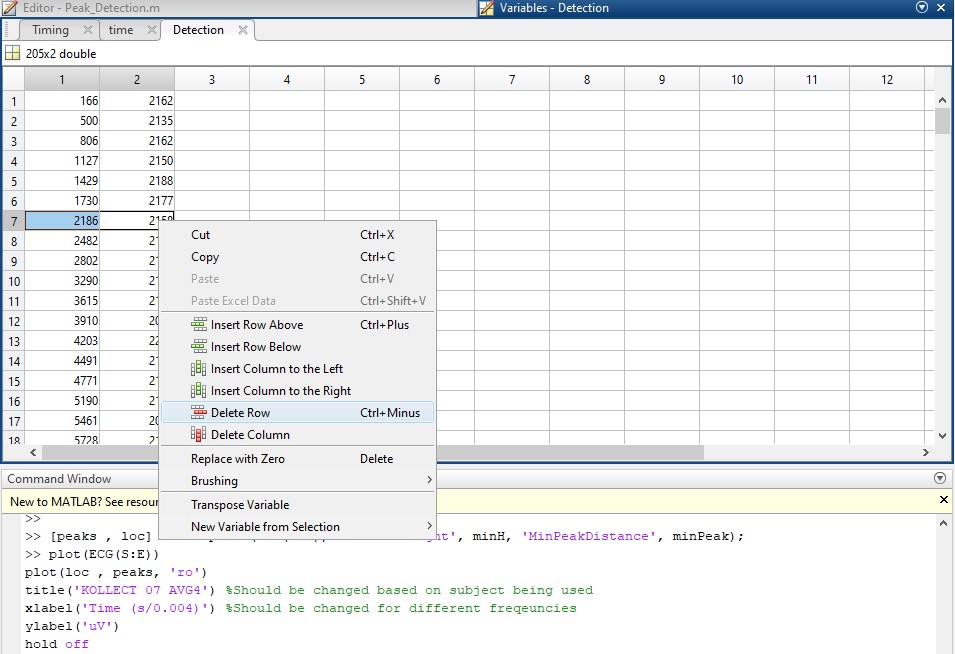Select cell containing 166 in row 1
Image resolution: width=955 pixels, height=654 pixels.
coord(62,101)
